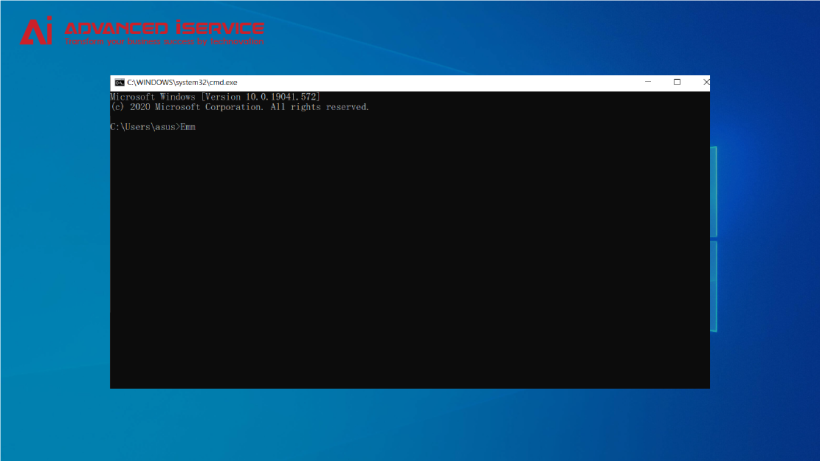The height and width of the screenshot is (461, 820).
Task: Click the typed 'Emm' command text
Action: [188, 127]
